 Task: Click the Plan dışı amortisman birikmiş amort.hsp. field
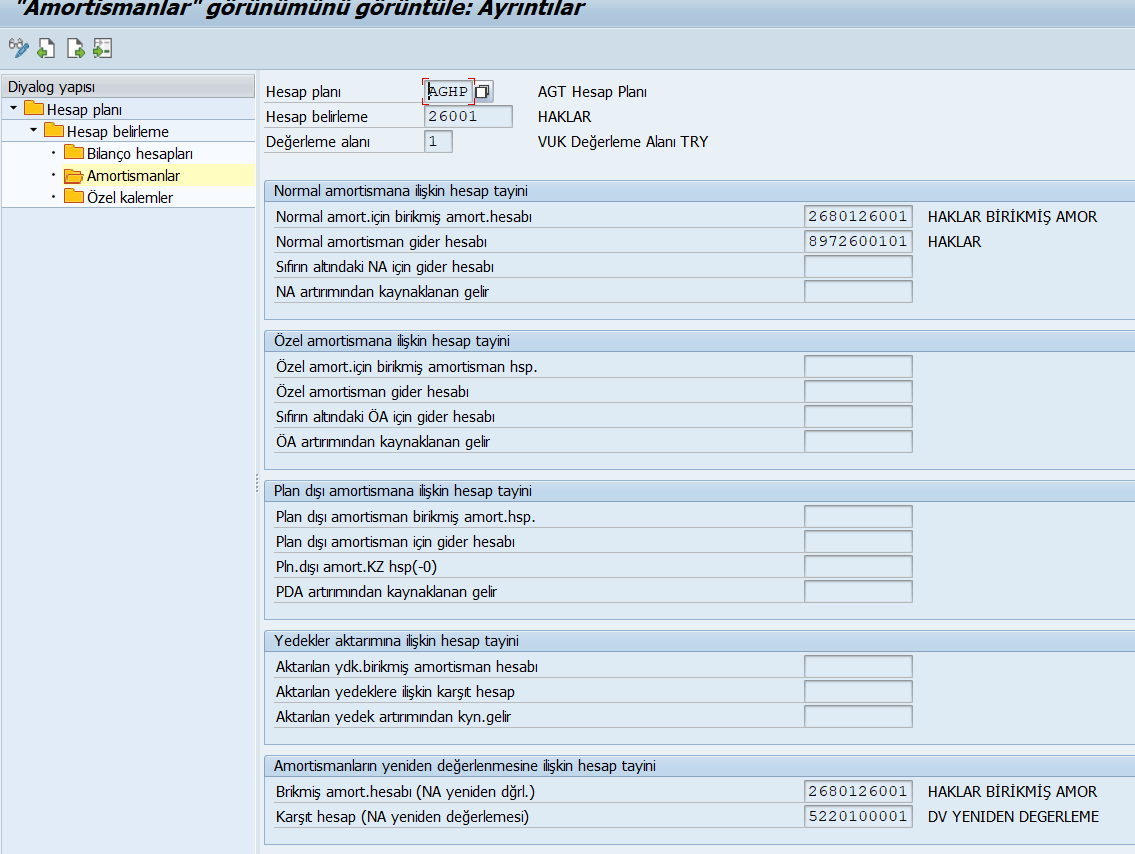[858, 516]
